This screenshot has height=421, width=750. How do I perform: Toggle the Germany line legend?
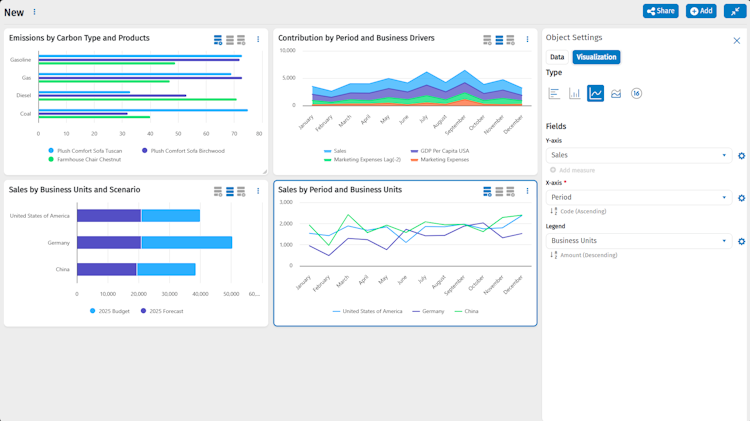pos(428,311)
